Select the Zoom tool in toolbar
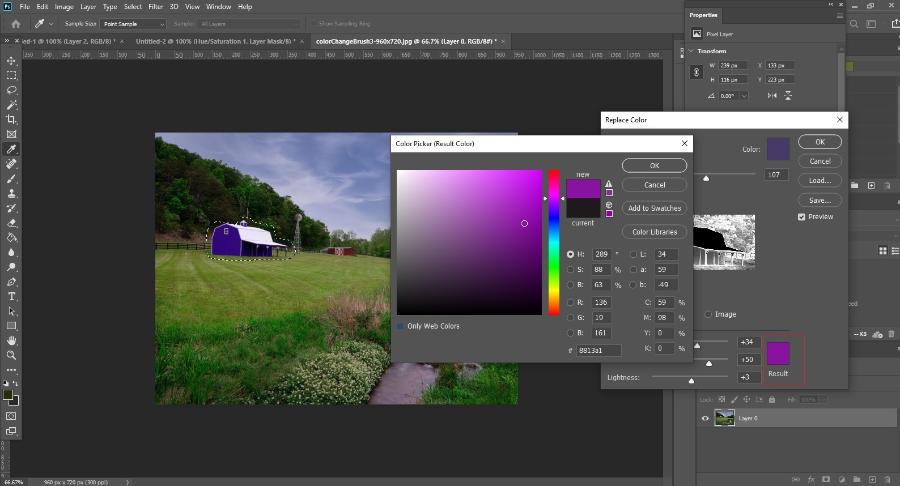Screen dimensions: 900x486 pyautogui.click(x=12, y=355)
